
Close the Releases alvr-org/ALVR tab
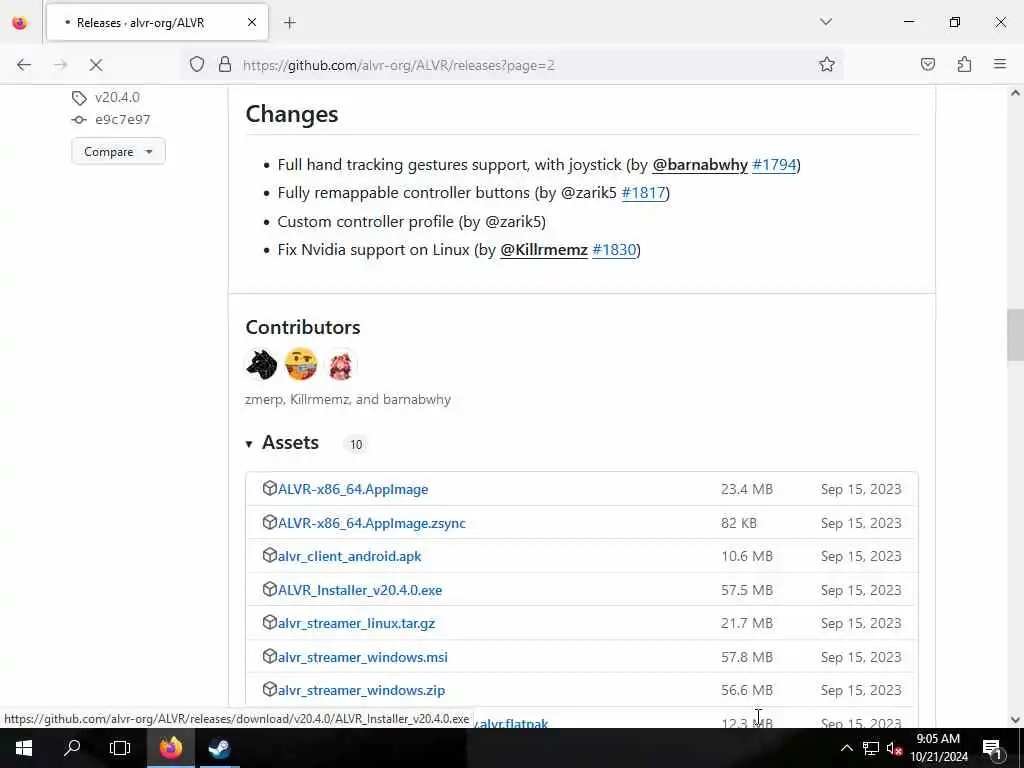click(252, 23)
